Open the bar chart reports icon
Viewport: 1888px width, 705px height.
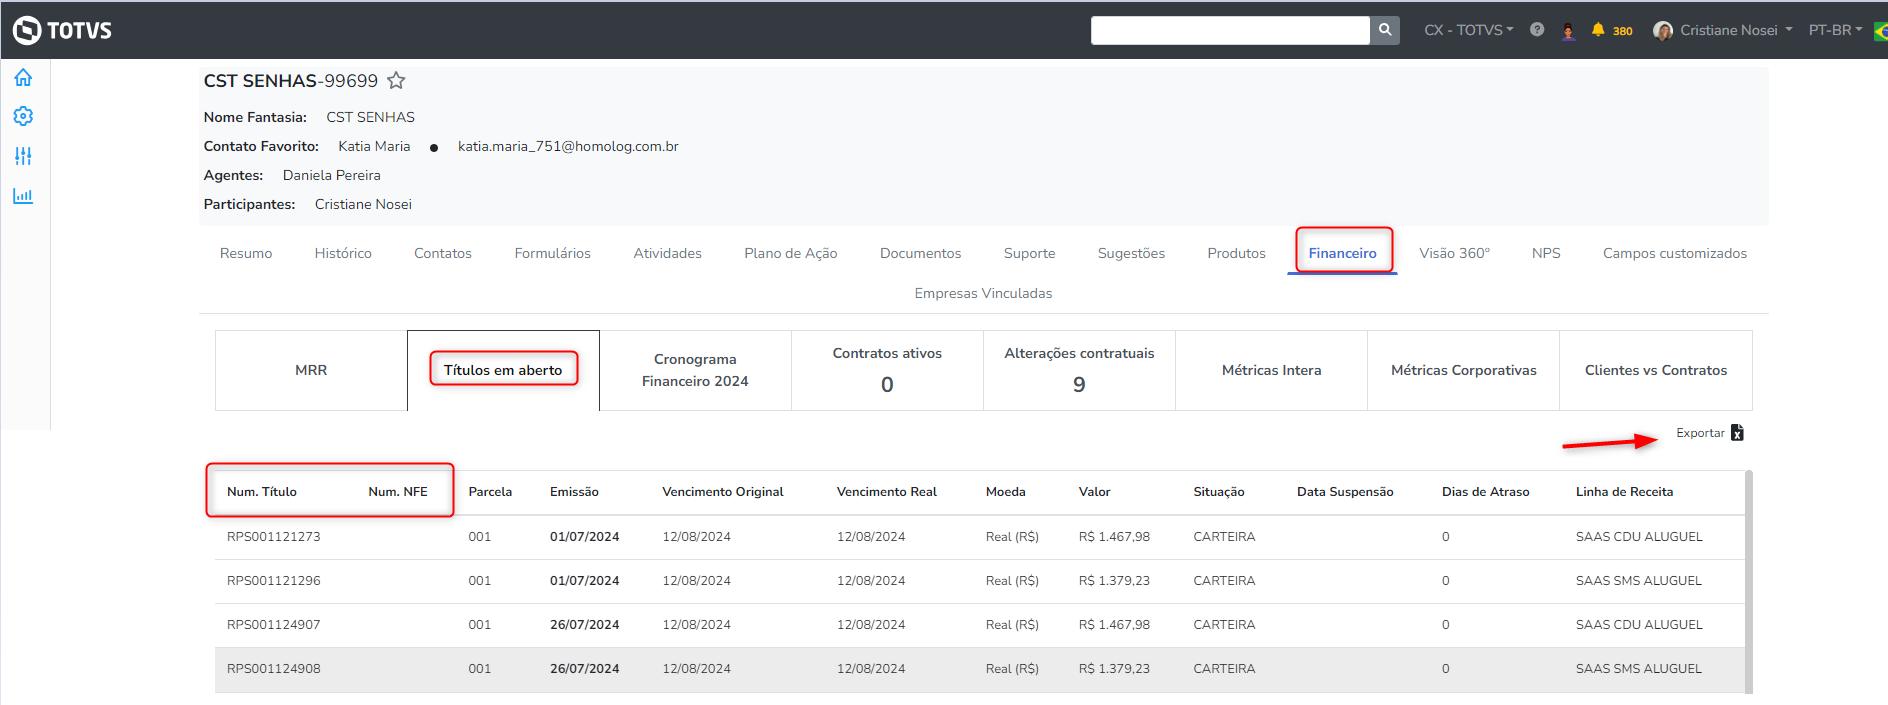click(x=23, y=196)
